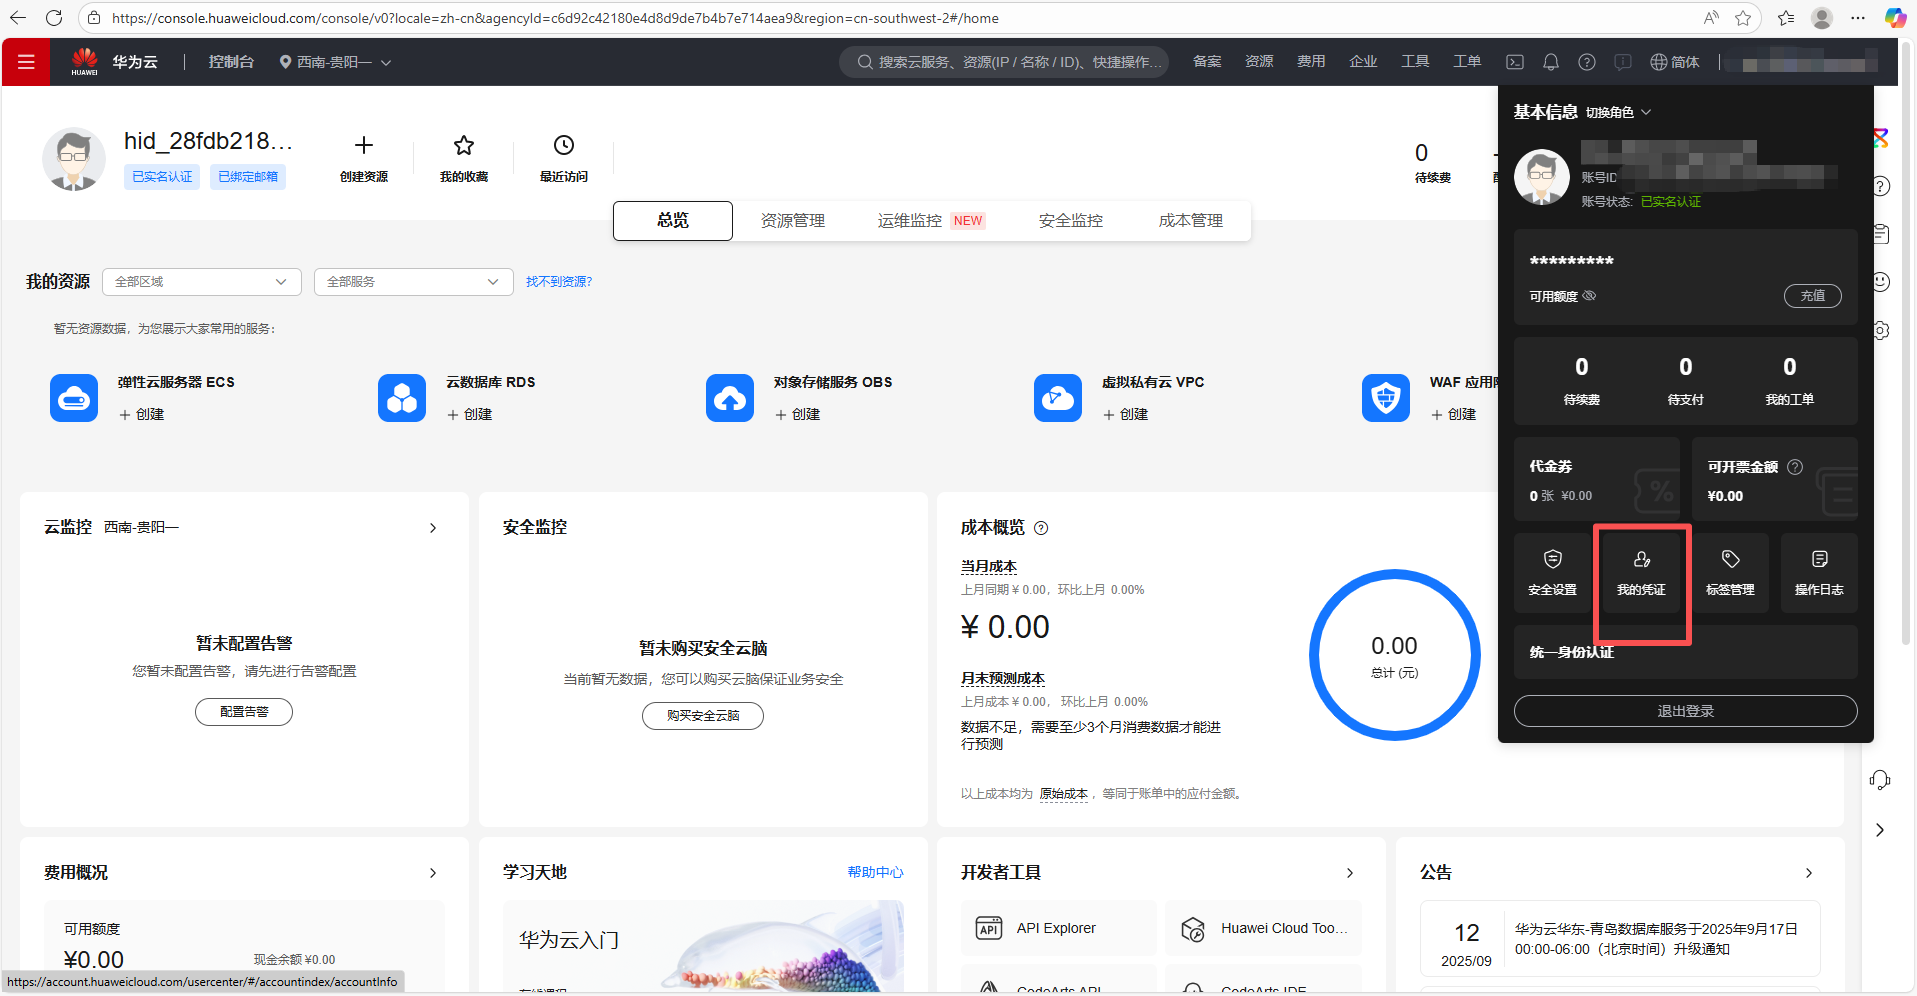Switch to the 资源管理 tab
The image size is (1917, 996).
tap(793, 221)
